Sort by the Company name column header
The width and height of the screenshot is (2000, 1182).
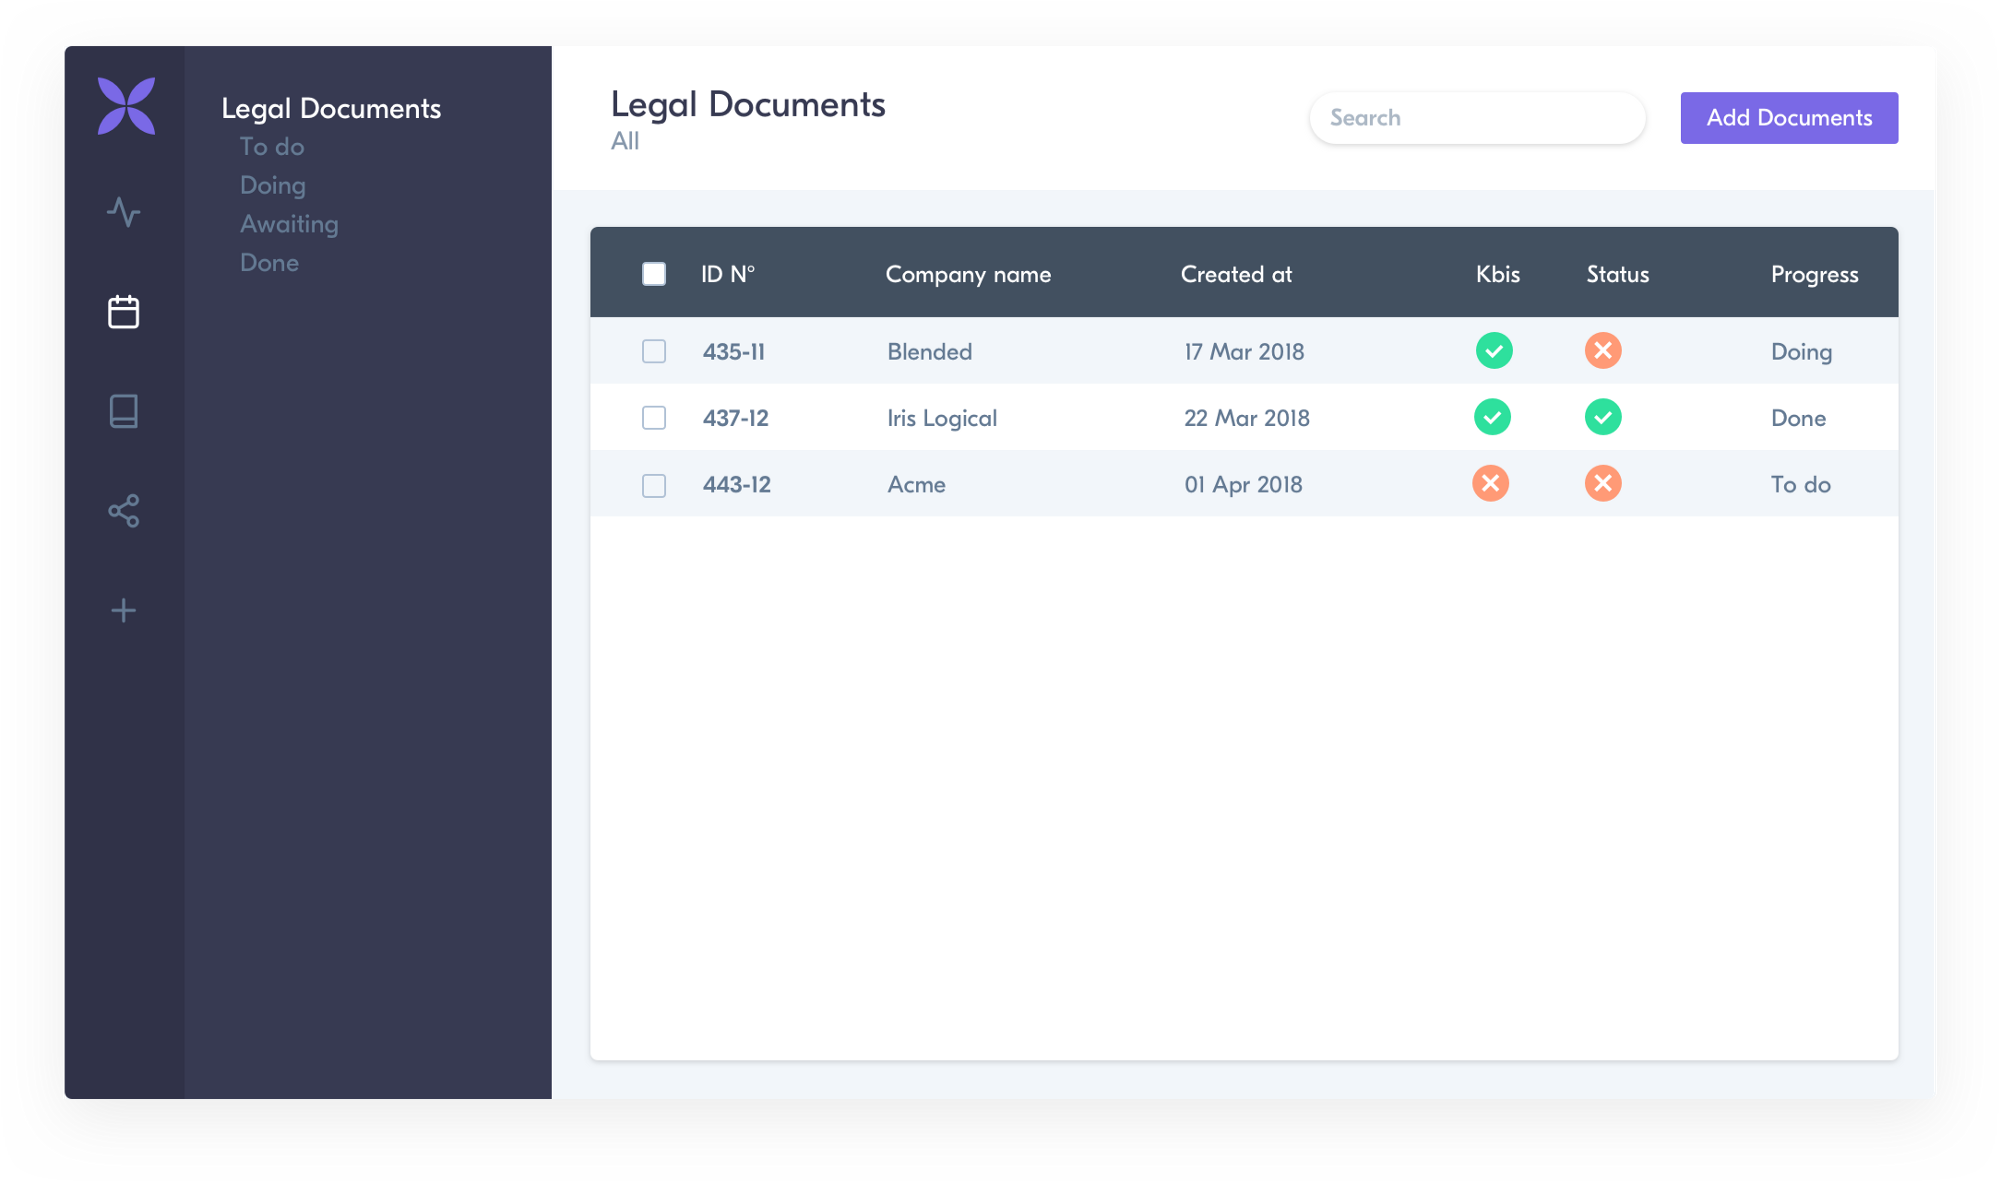click(968, 274)
